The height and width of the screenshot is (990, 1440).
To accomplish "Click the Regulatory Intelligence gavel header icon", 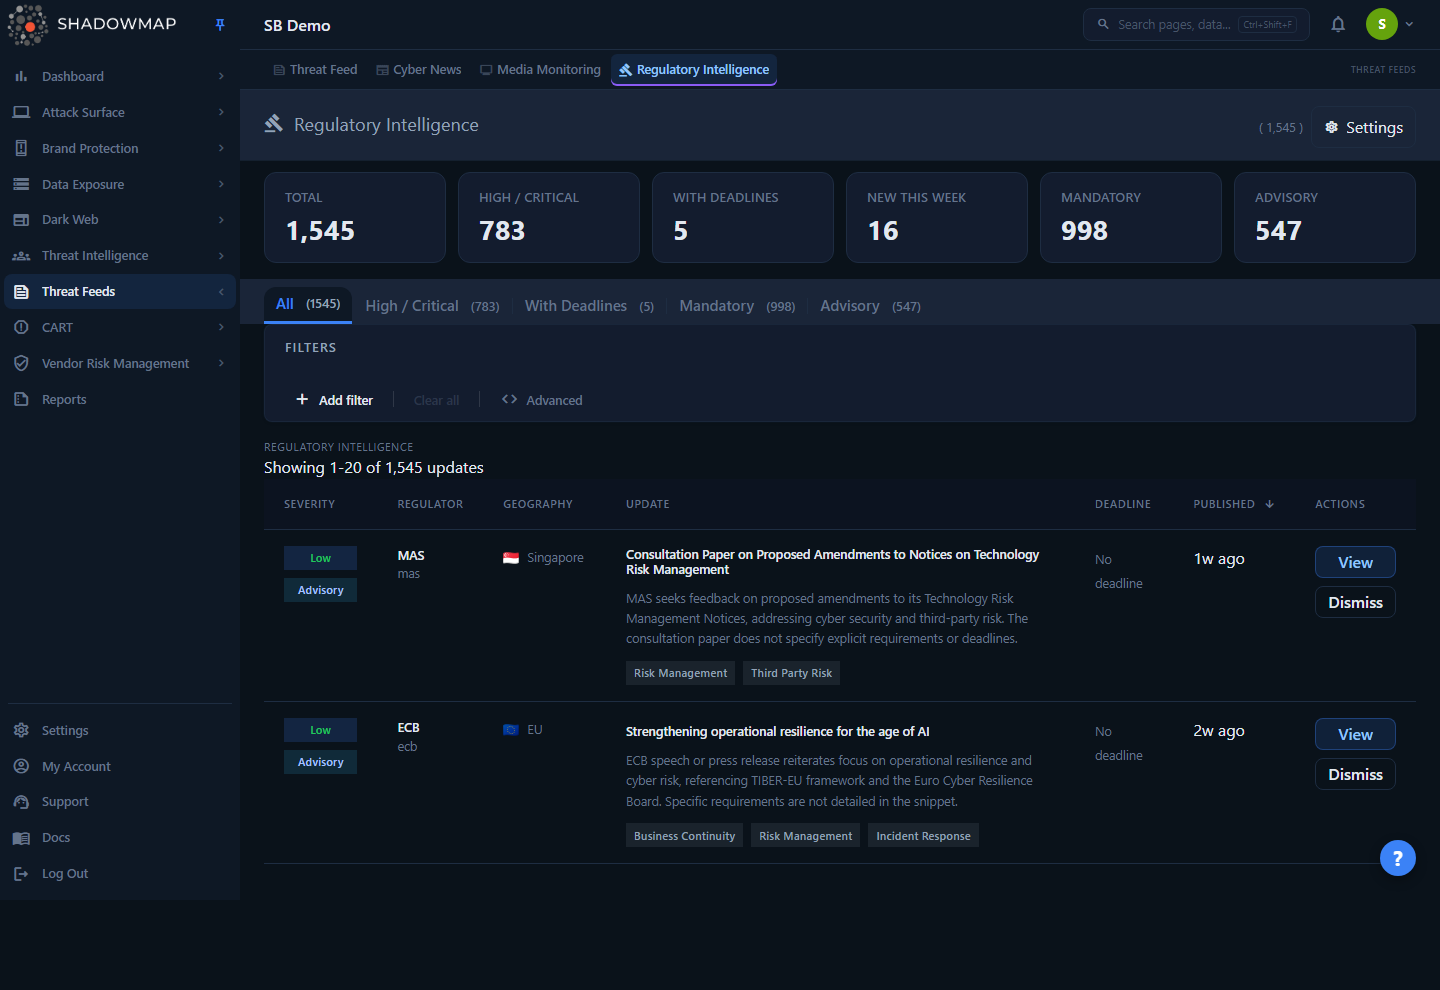I will coord(274,124).
